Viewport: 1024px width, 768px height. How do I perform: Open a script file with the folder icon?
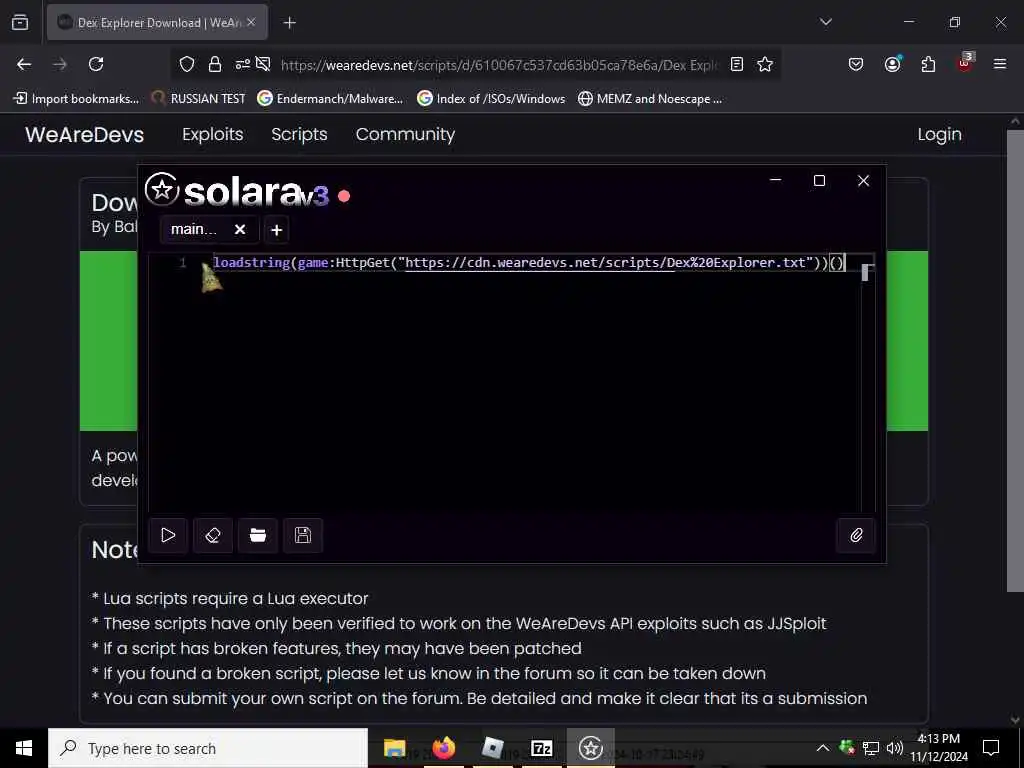click(x=258, y=536)
